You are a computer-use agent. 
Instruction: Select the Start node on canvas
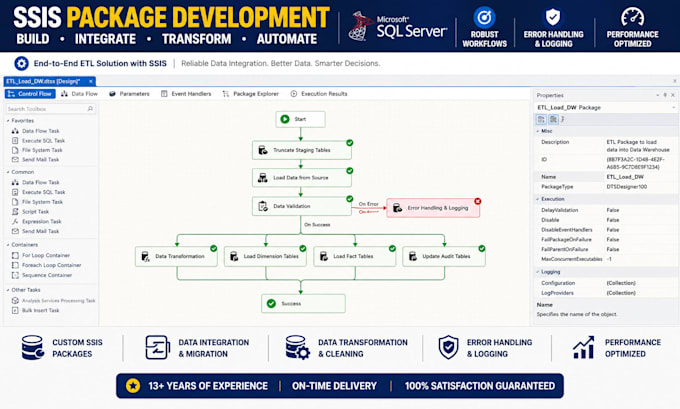[x=300, y=119]
